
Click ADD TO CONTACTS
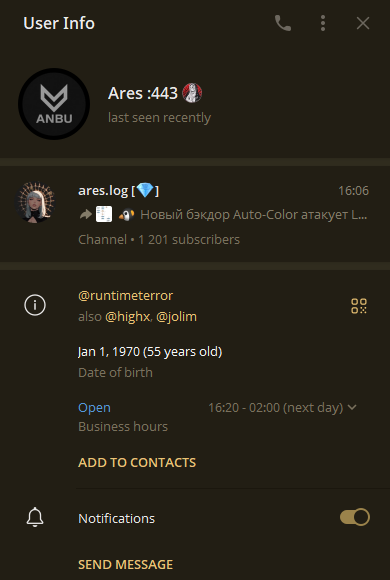coord(137,462)
